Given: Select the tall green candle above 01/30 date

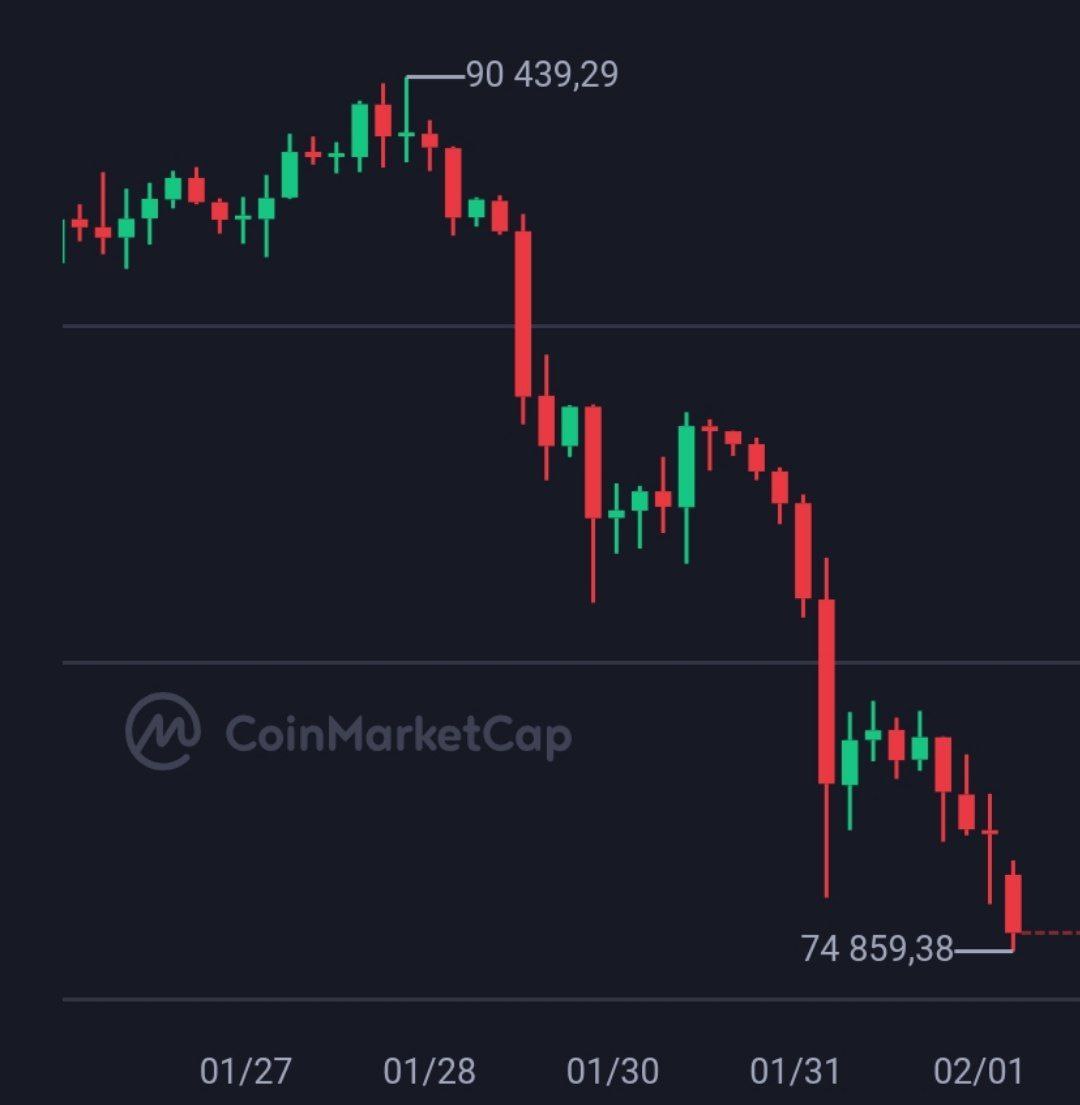Looking at the screenshot, I should click(x=686, y=466).
